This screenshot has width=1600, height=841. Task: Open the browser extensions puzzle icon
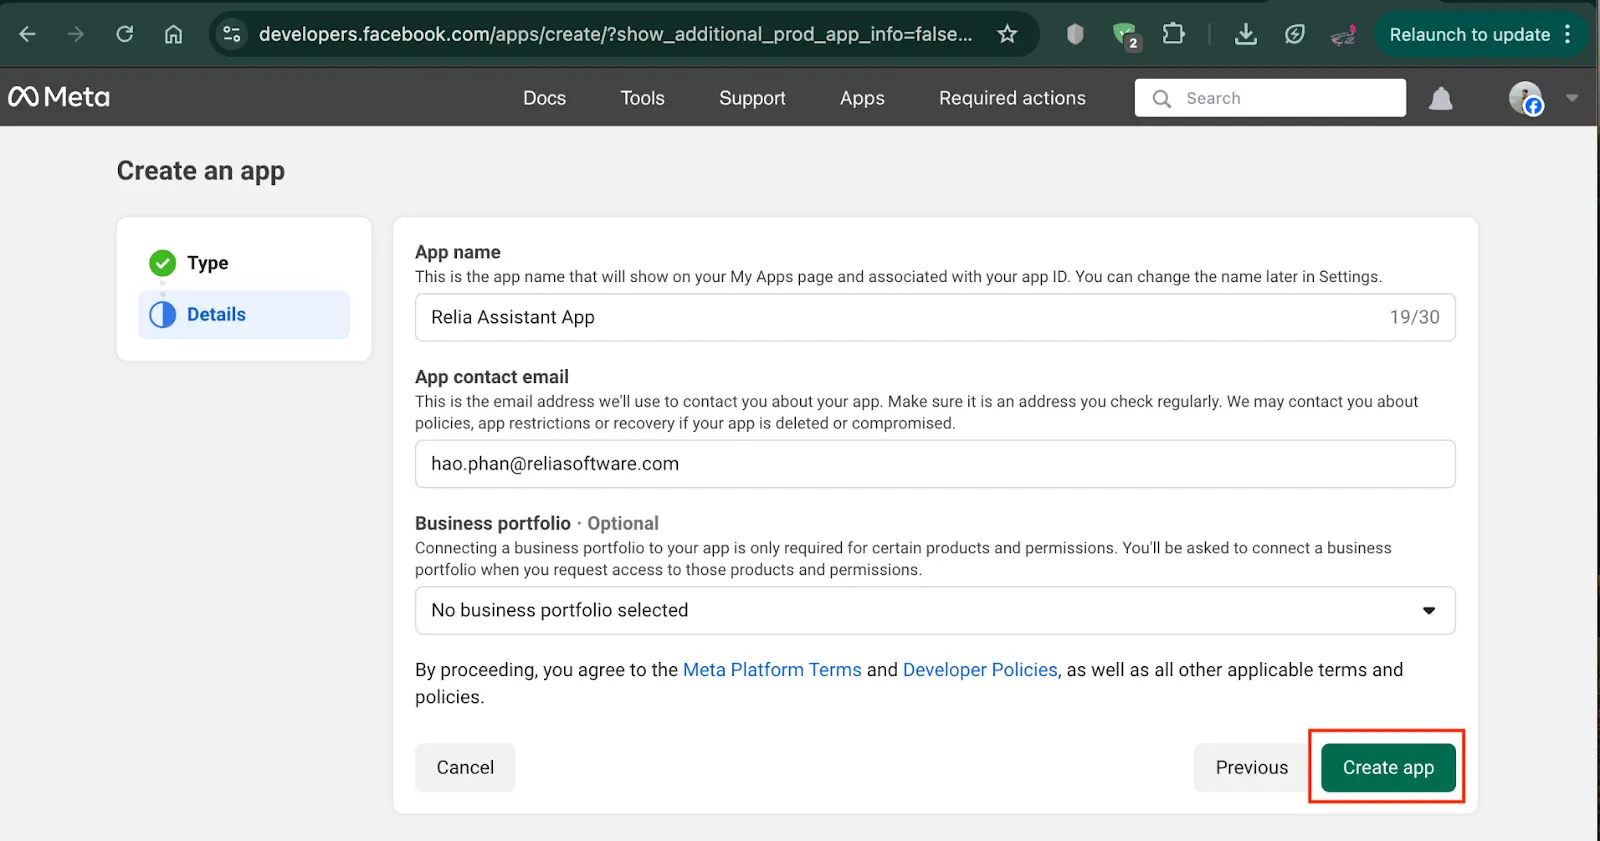[x=1173, y=34]
